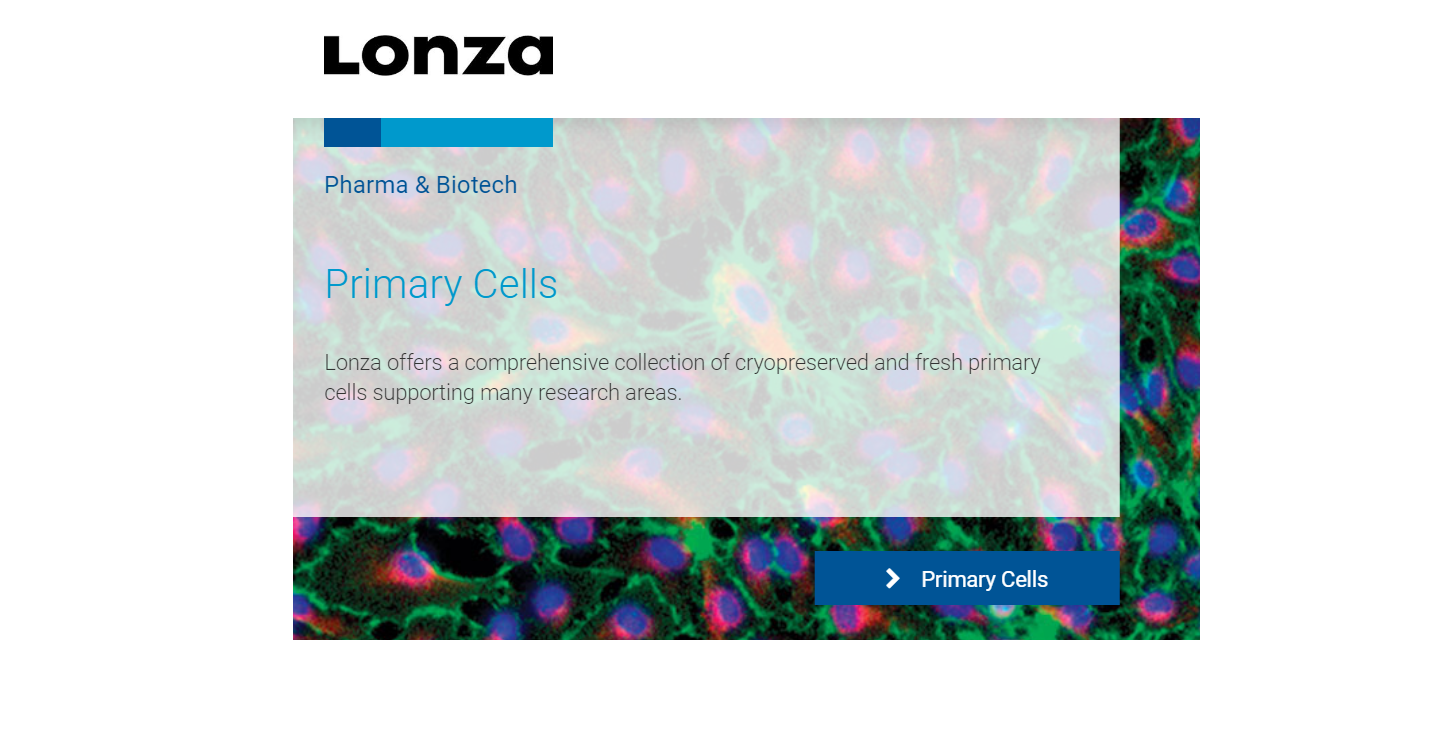Click the word "cryopreserved" in the description

801,362
